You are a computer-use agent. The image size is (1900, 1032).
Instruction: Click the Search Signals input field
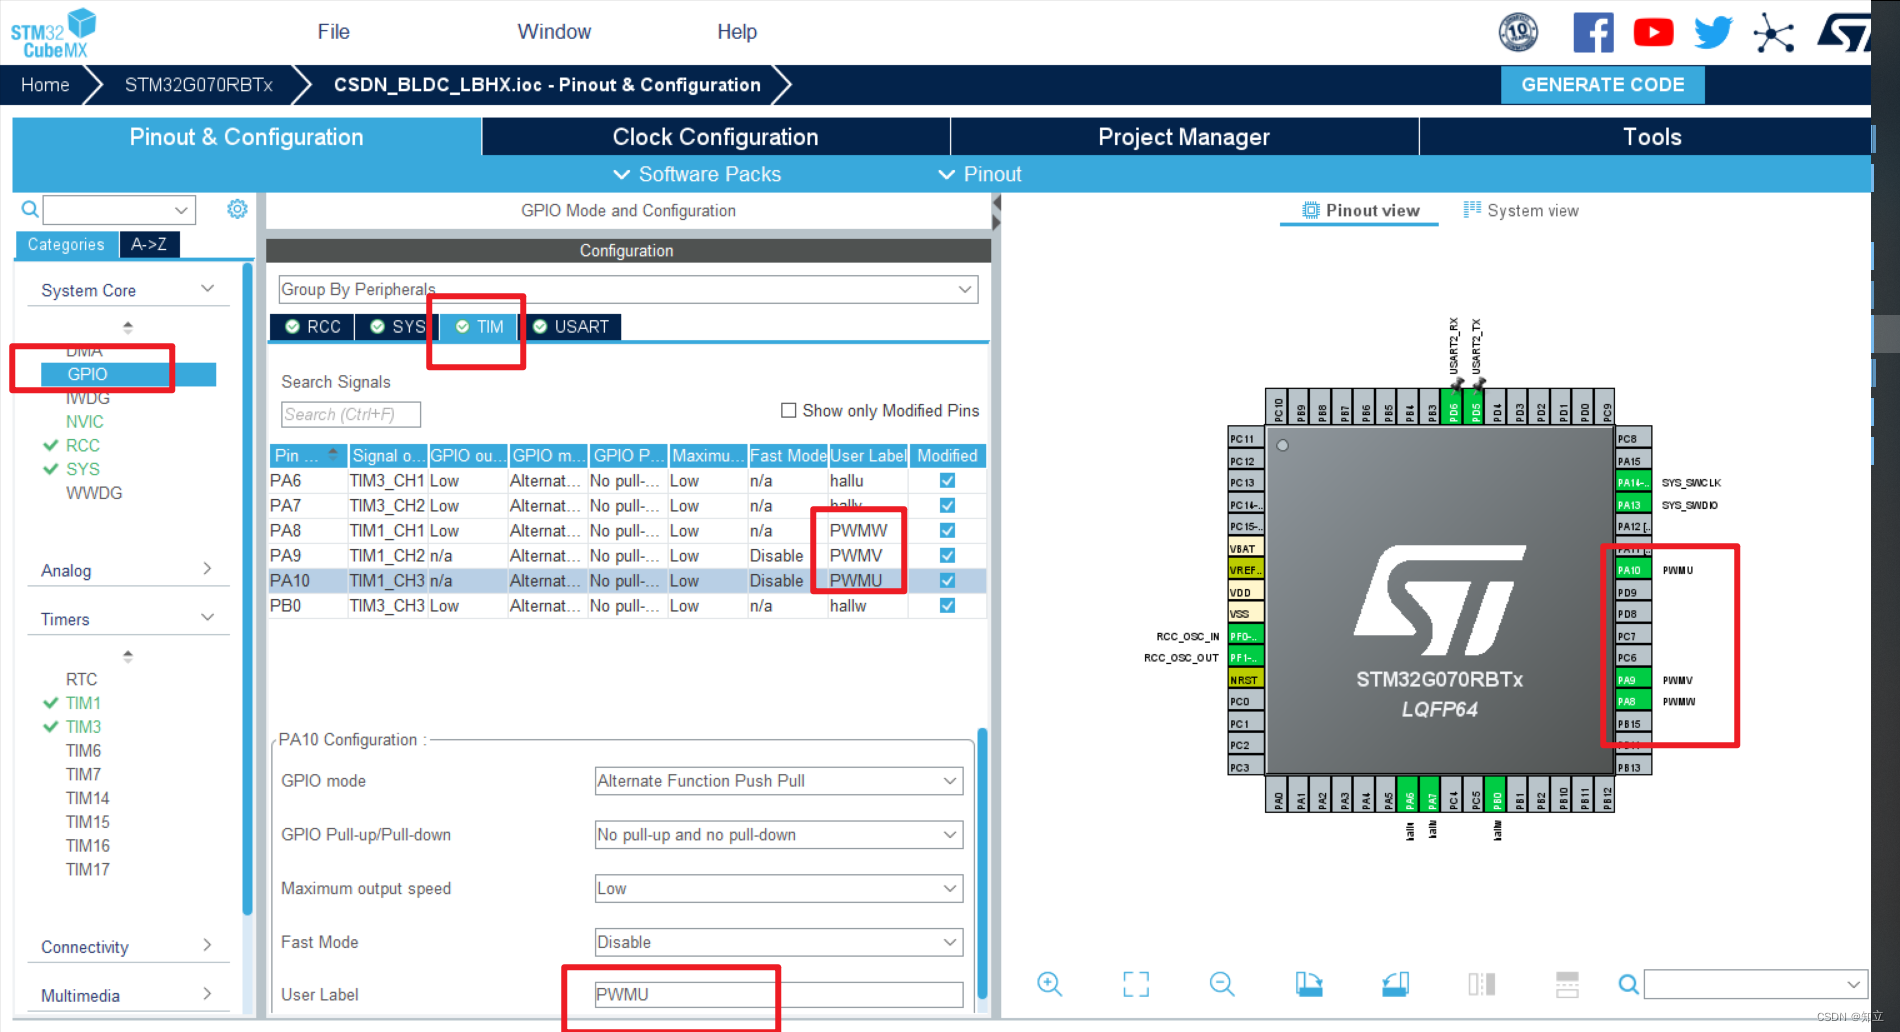[351, 415]
